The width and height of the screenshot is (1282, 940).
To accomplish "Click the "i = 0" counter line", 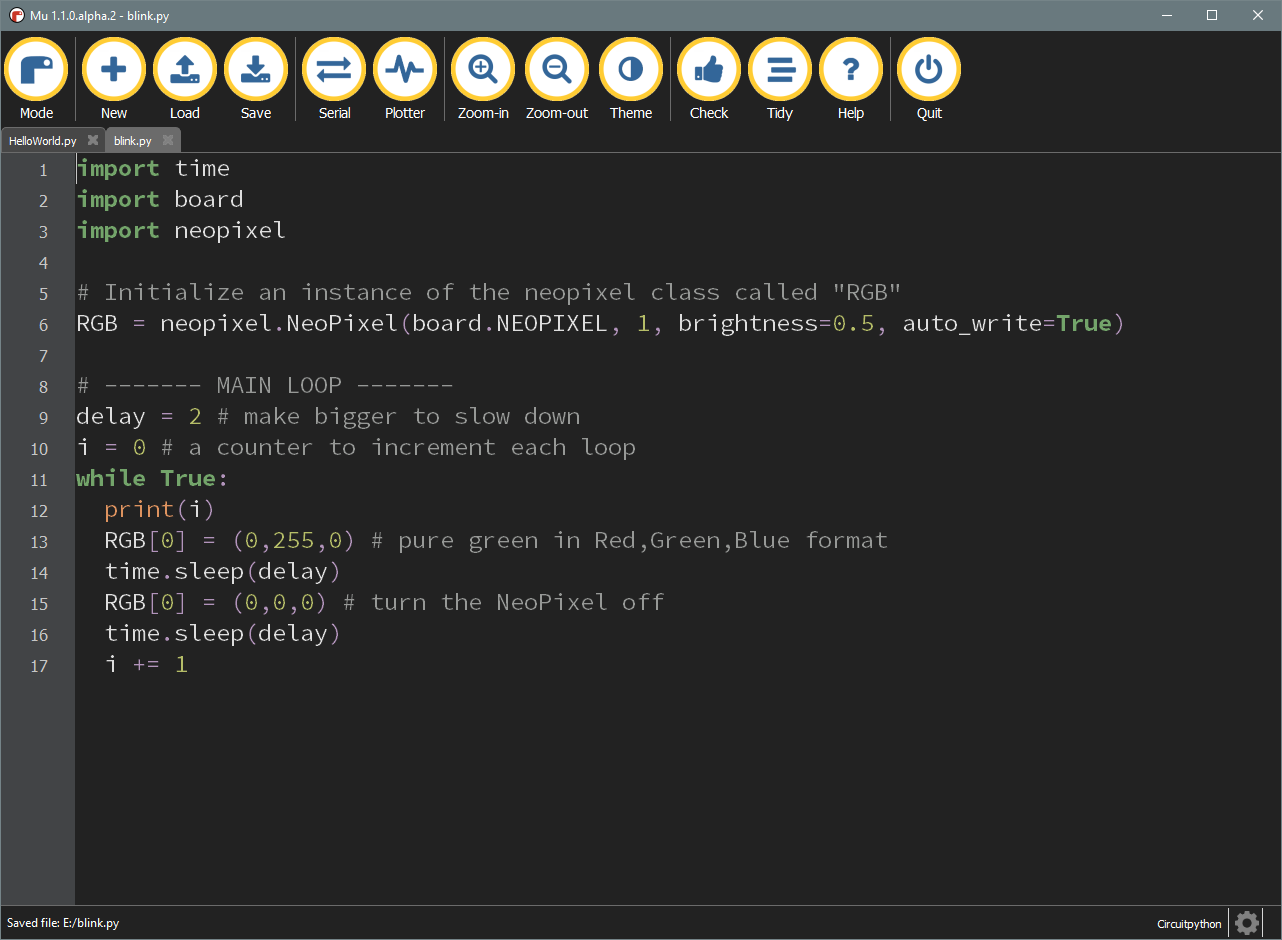I will pyautogui.click(x=111, y=448).
